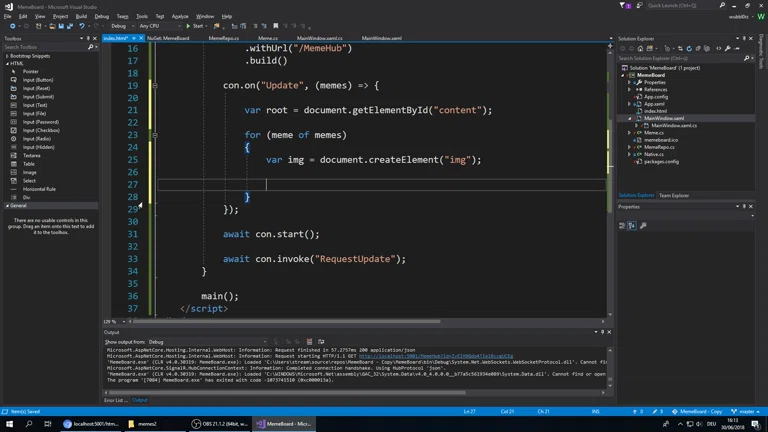Click the bookmark toolbar icon
The width and height of the screenshot is (768, 432).
(276, 26)
